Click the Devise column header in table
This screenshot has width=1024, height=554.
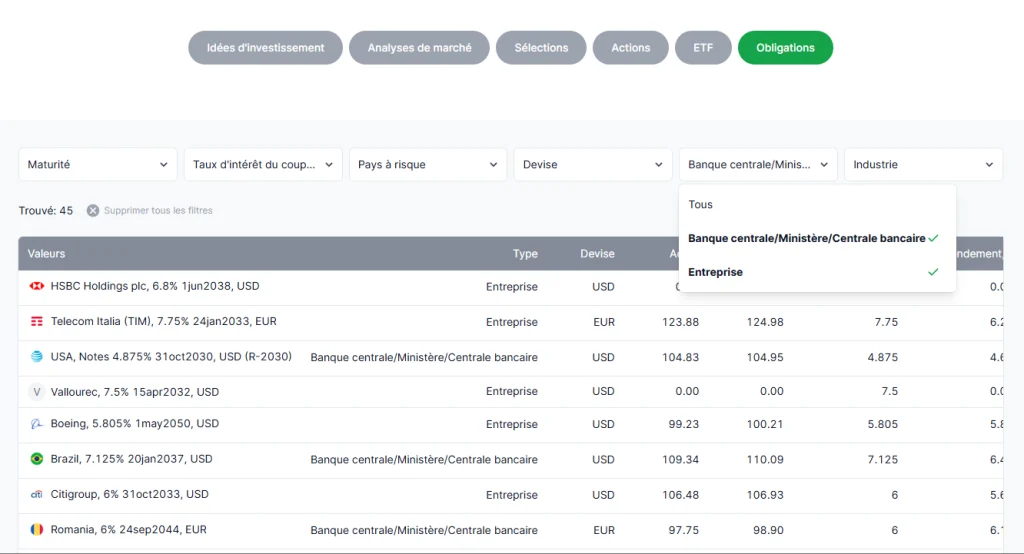point(598,253)
